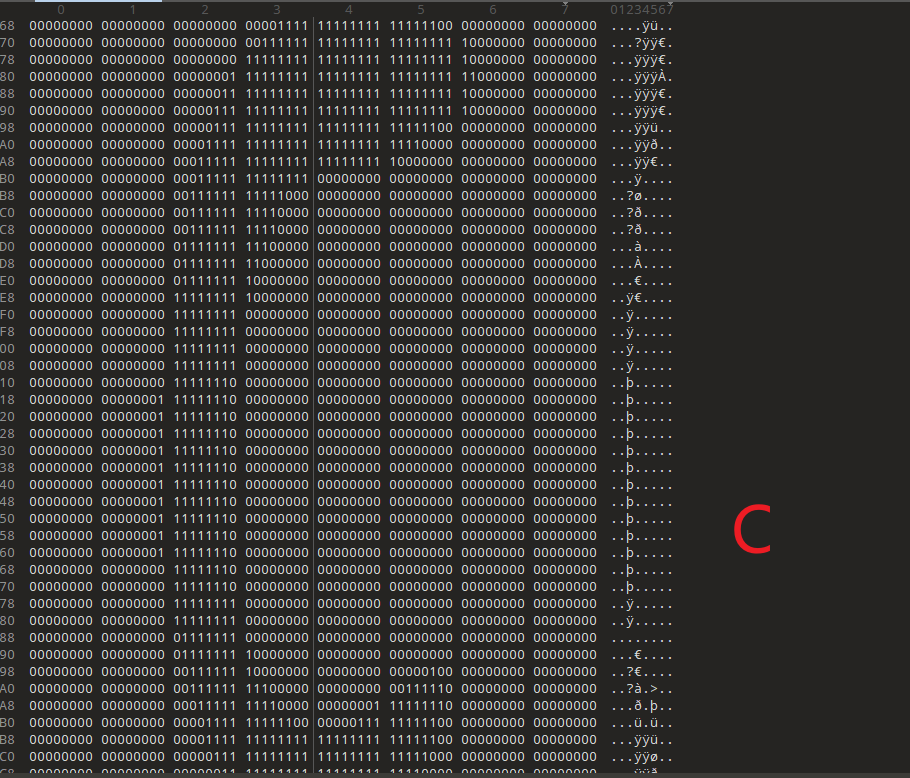The width and height of the screenshot is (910, 778).
Task: Click the all-dots decoded text ........
Action: pyautogui.click(x=642, y=641)
